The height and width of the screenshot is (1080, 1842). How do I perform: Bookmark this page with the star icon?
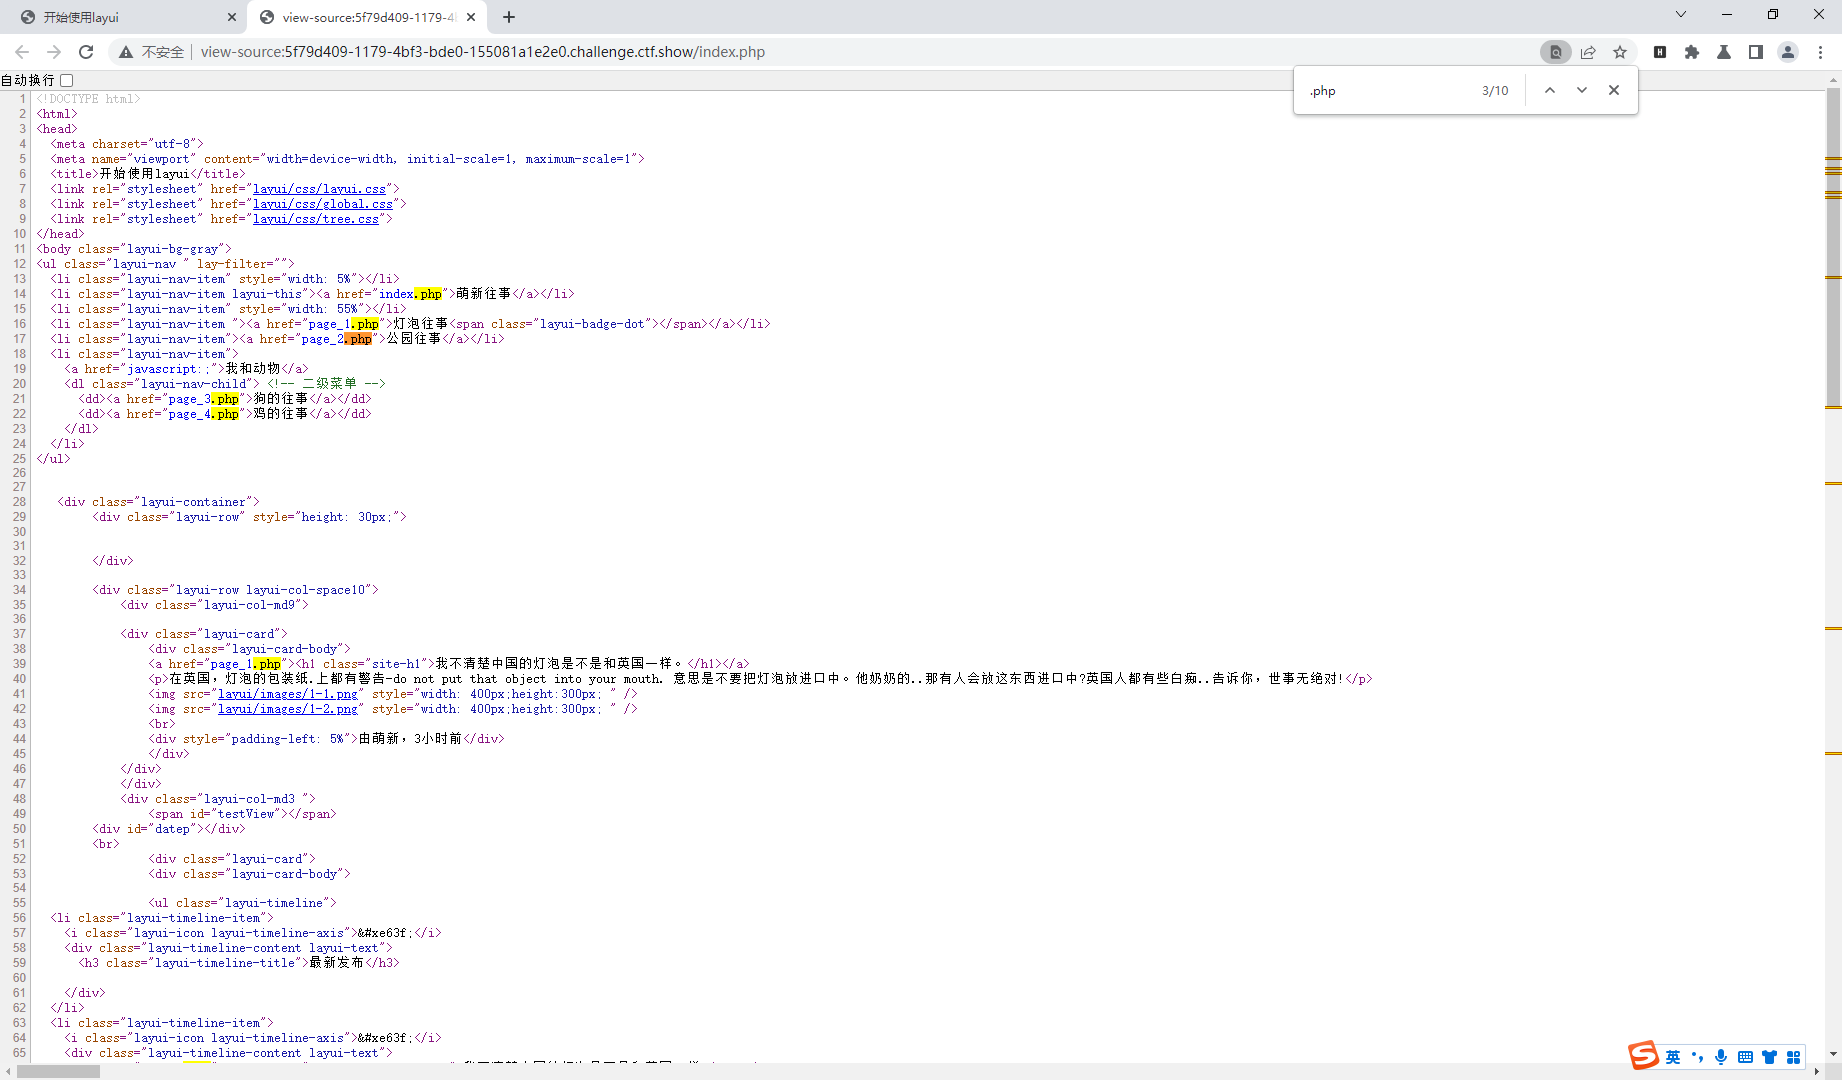(1620, 52)
